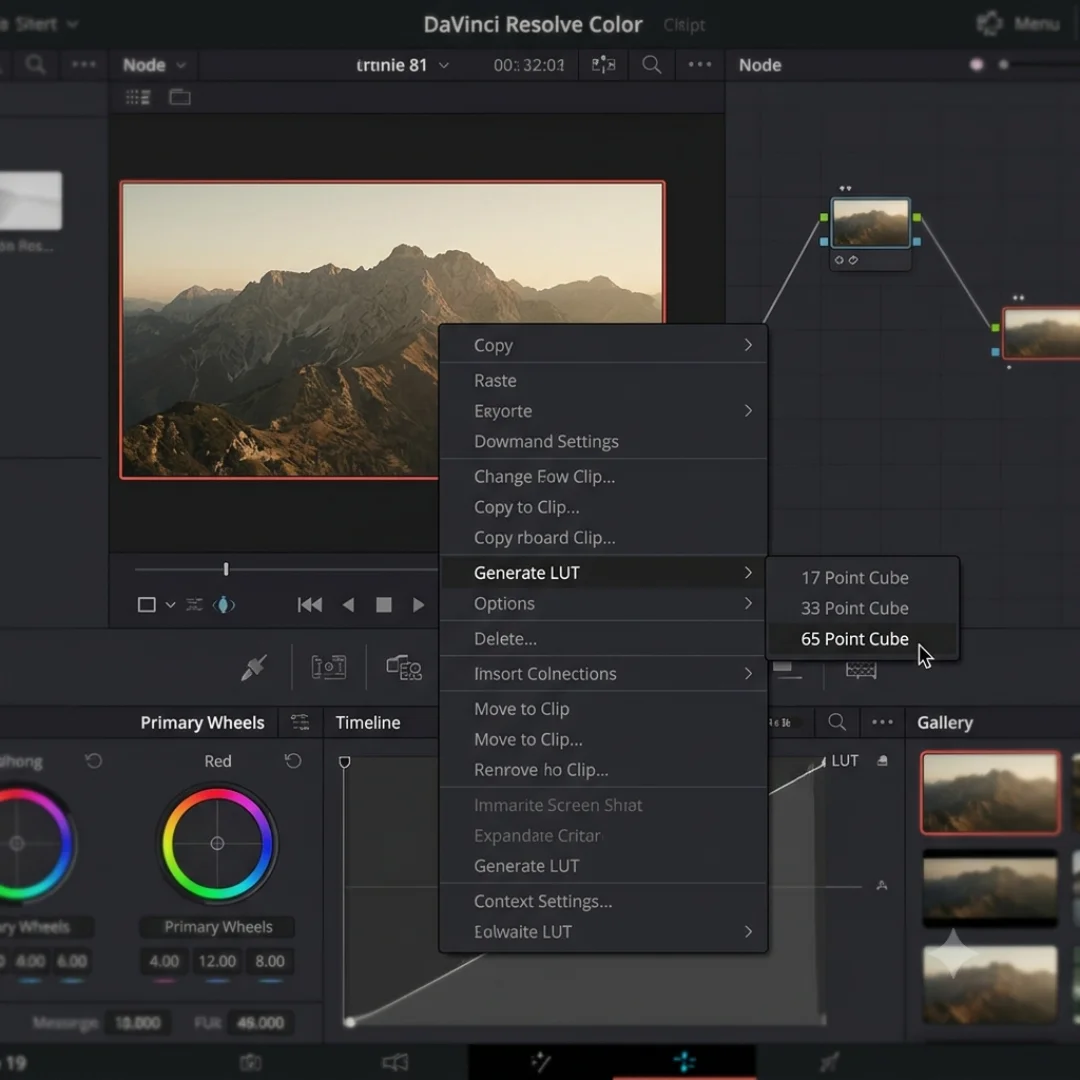Click the split-screen compare icon
Image resolution: width=1080 pixels, height=1080 pixels.
click(x=603, y=65)
